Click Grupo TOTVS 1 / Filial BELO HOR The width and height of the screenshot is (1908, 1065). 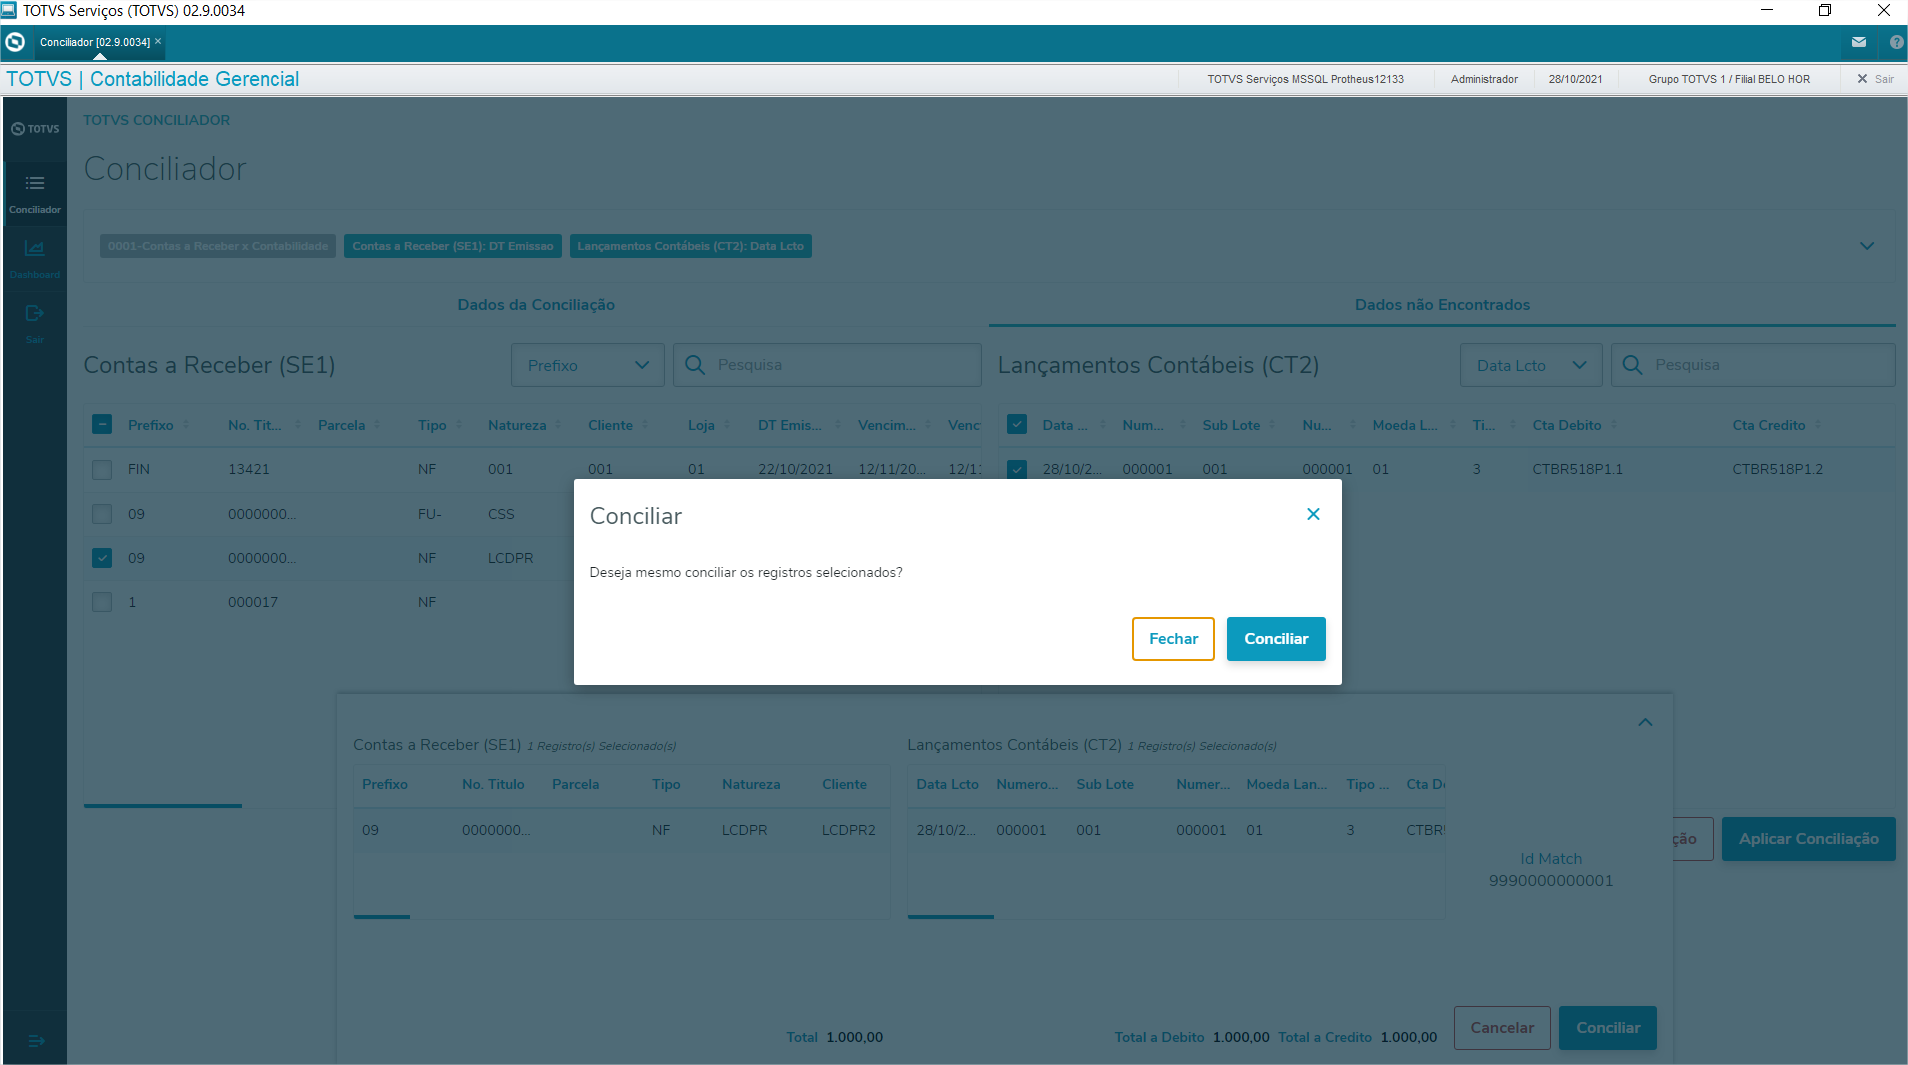click(1729, 79)
